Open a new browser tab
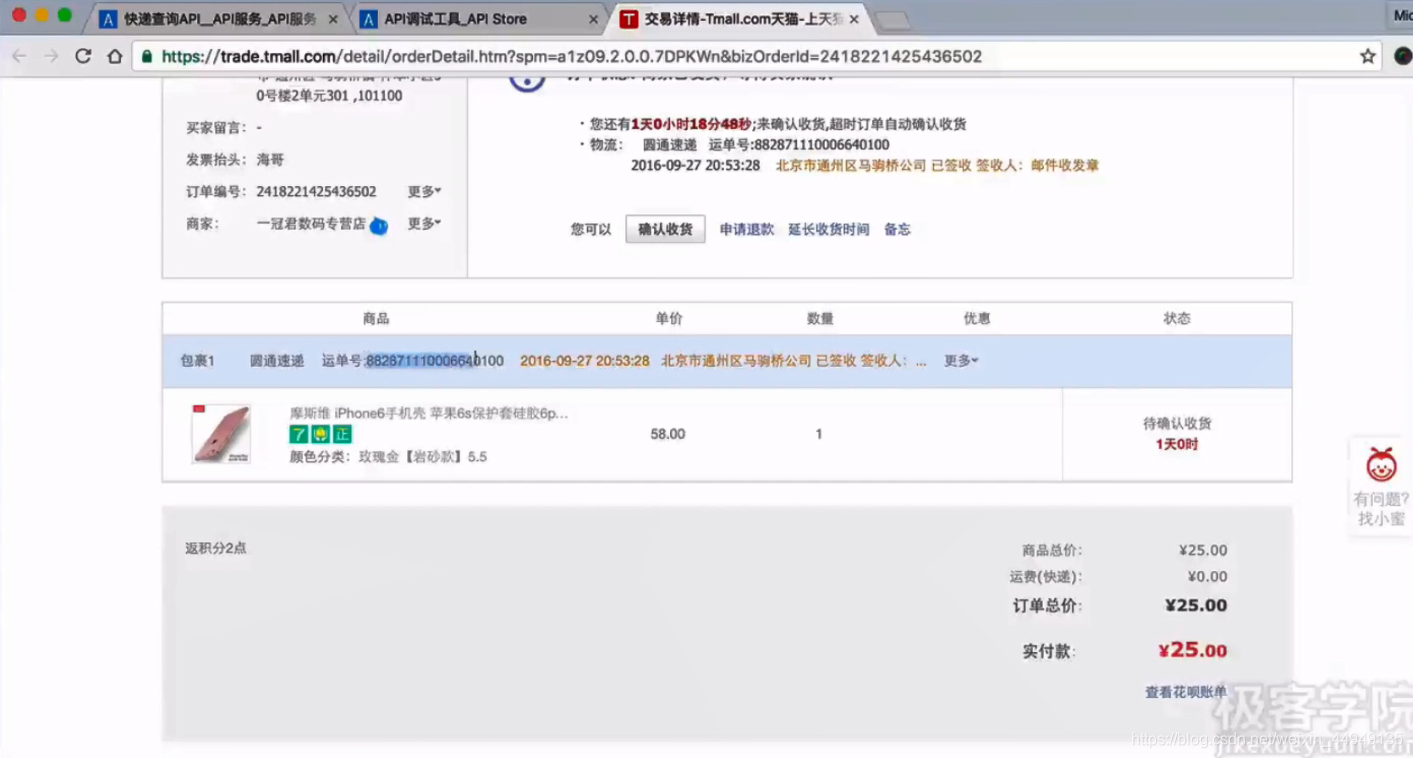The width and height of the screenshot is (1413, 758). tap(892, 20)
